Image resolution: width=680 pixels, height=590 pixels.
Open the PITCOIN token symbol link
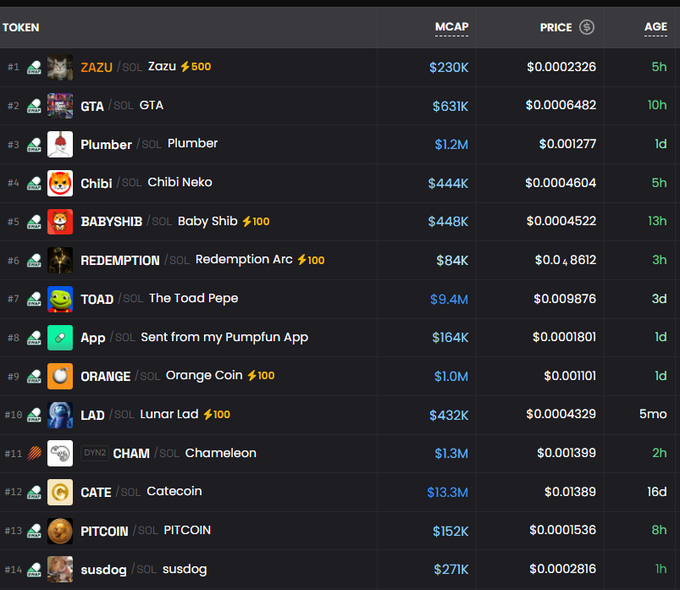105,531
